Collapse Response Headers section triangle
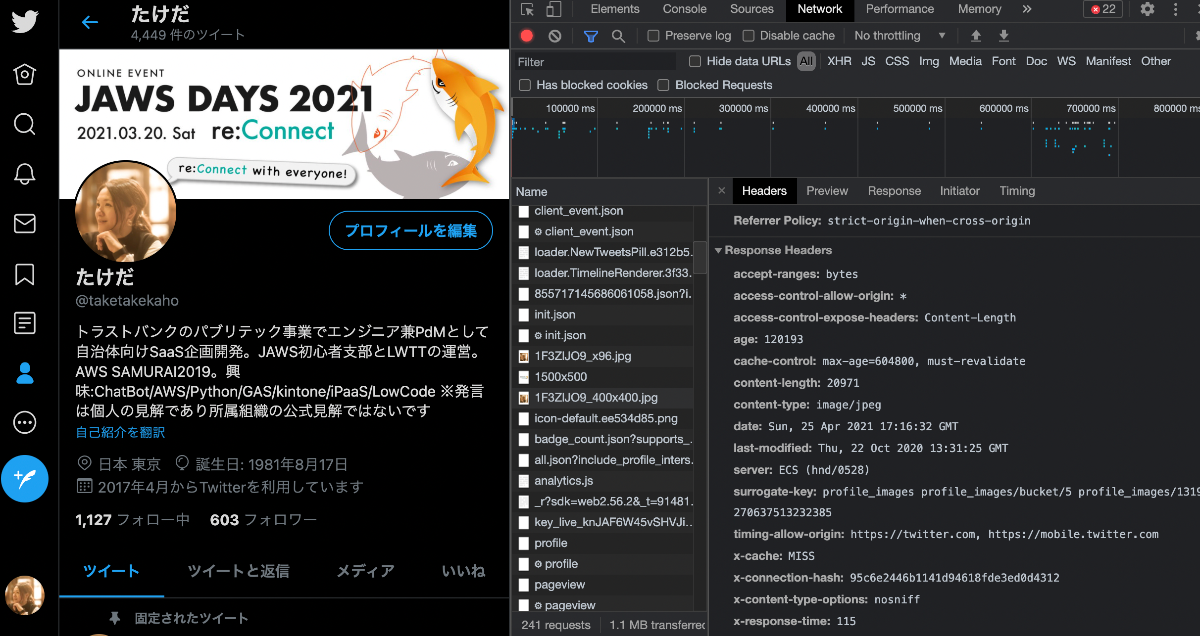Screen dimensions: 1200x636 point(718,250)
